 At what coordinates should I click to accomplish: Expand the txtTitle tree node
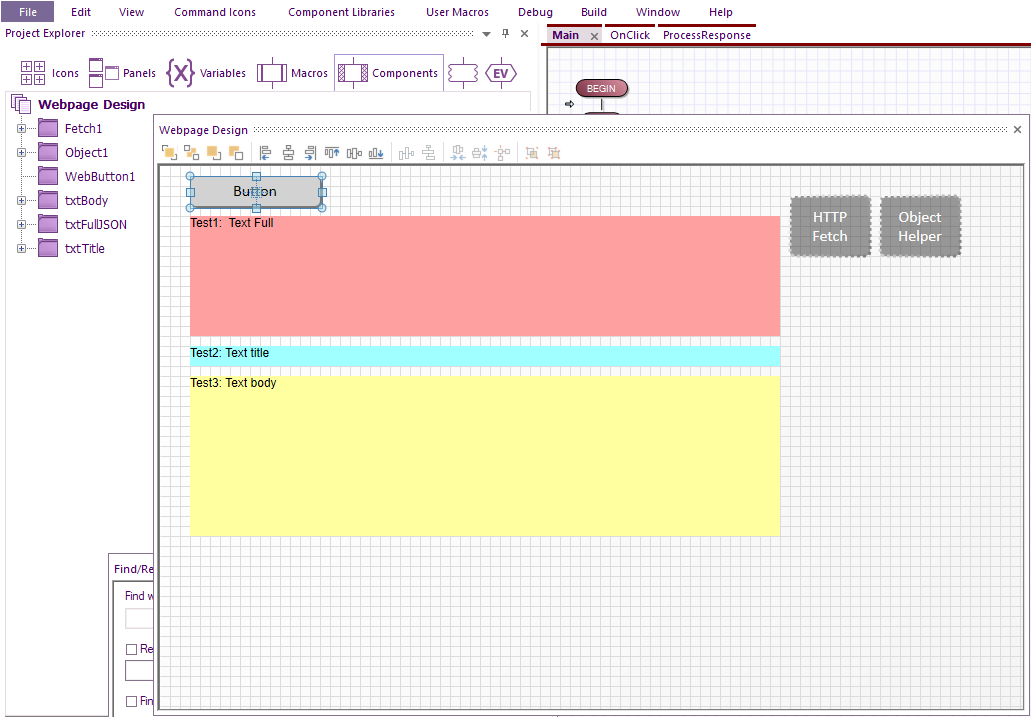pyautogui.click(x=22, y=249)
